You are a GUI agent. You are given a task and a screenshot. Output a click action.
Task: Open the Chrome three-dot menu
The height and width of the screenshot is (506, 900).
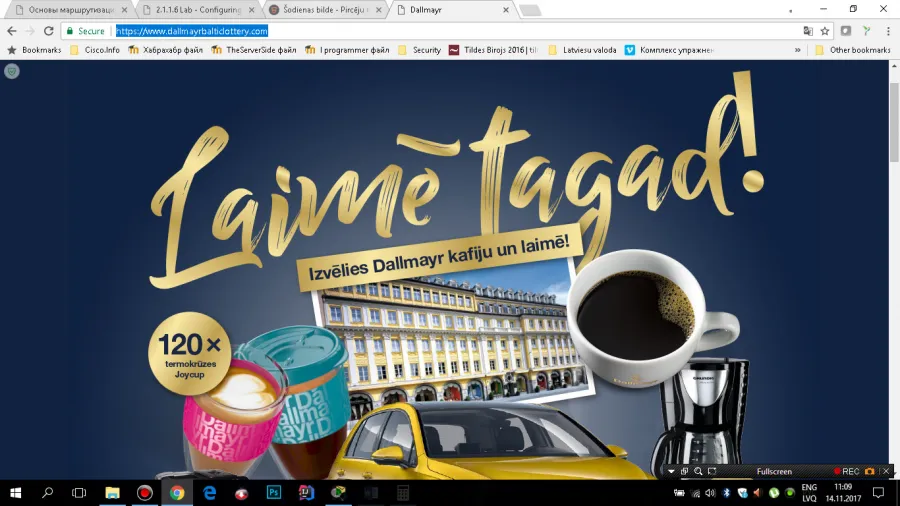click(x=887, y=31)
